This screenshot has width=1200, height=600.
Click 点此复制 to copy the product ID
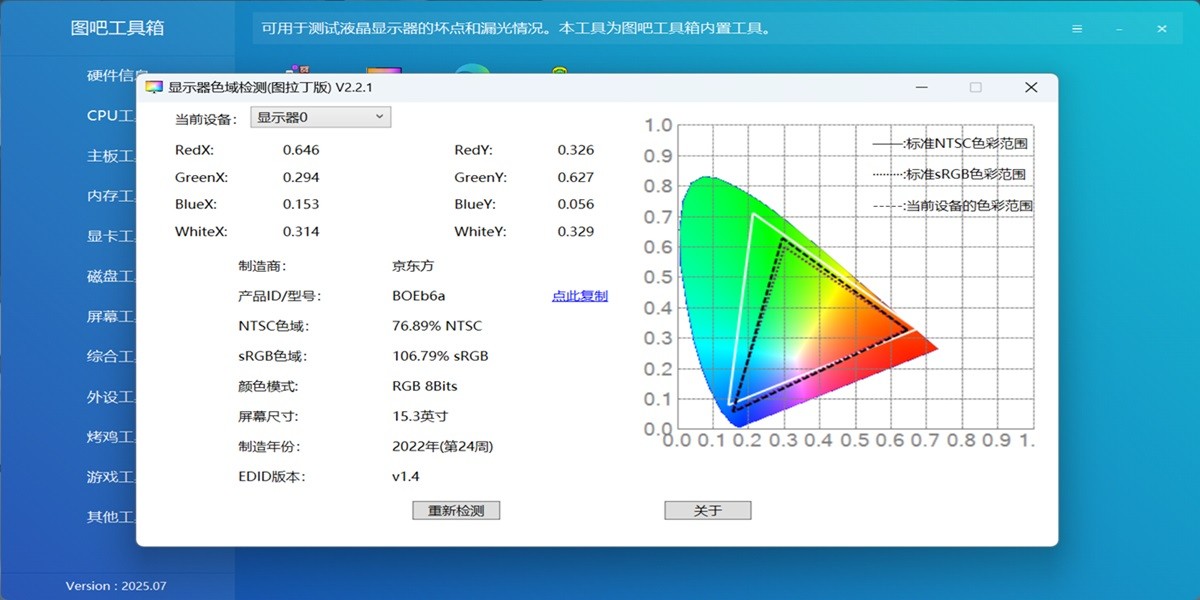pyautogui.click(x=578, y=296)
